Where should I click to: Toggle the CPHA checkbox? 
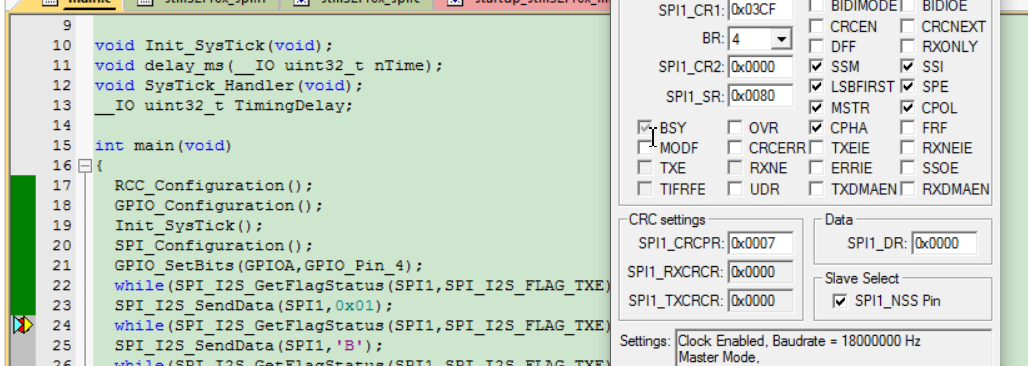(x=816, y=127)
